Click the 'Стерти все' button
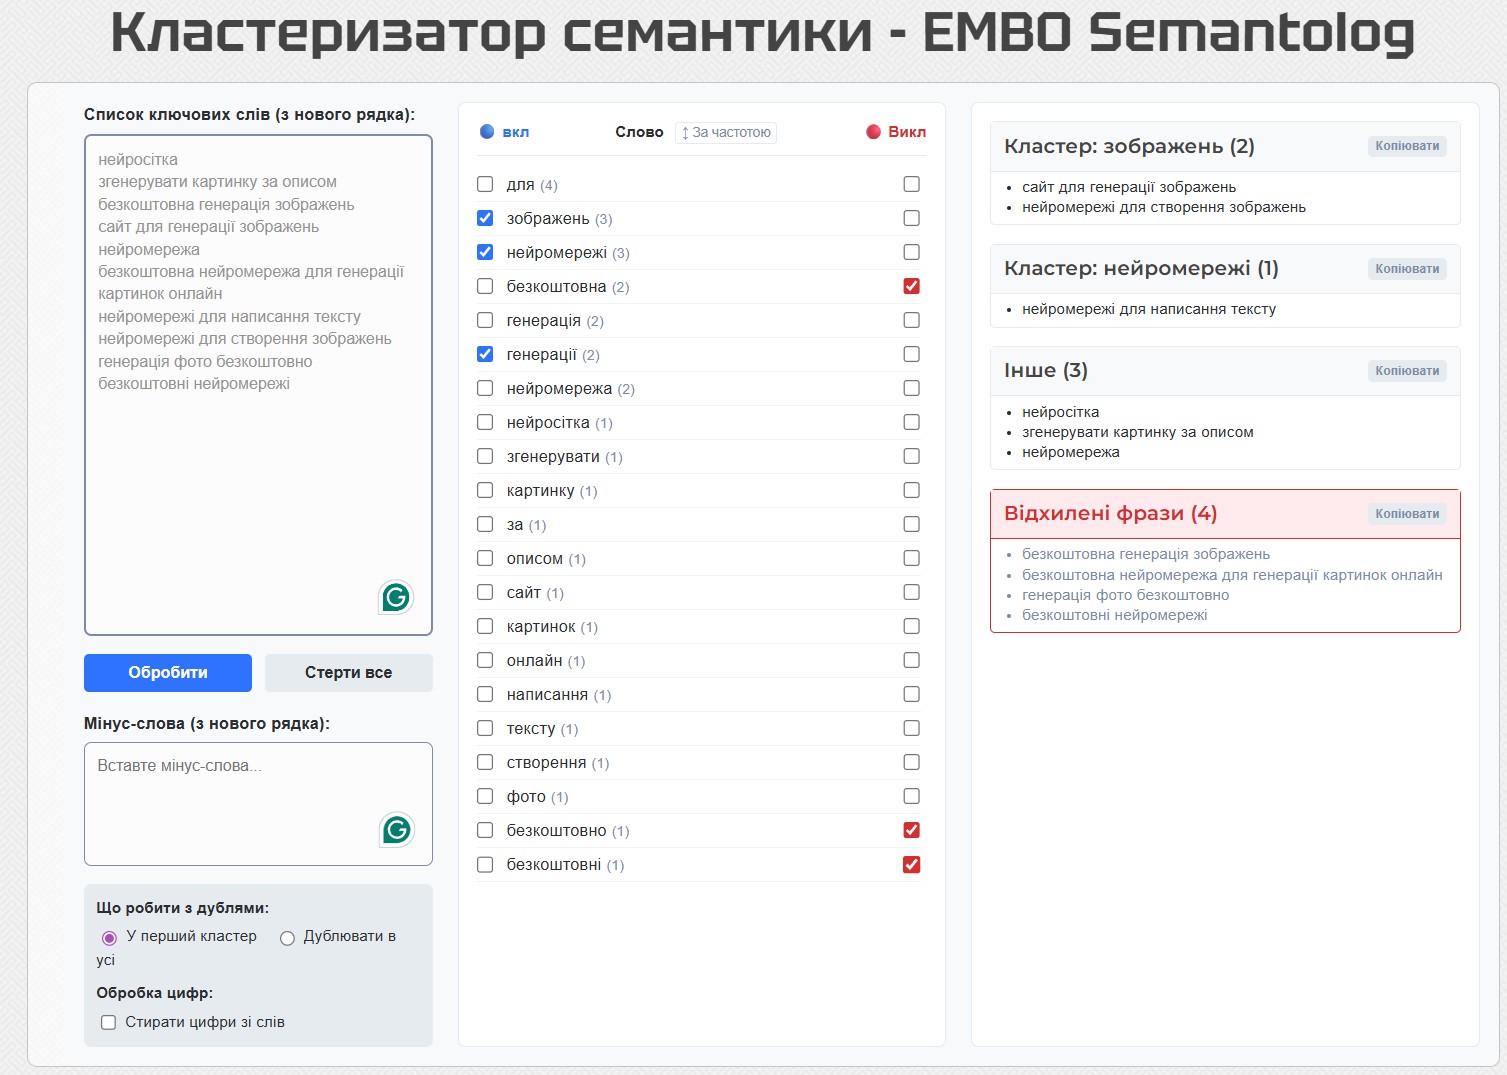Viewport: 1507px width, 1075px height. 349,673
